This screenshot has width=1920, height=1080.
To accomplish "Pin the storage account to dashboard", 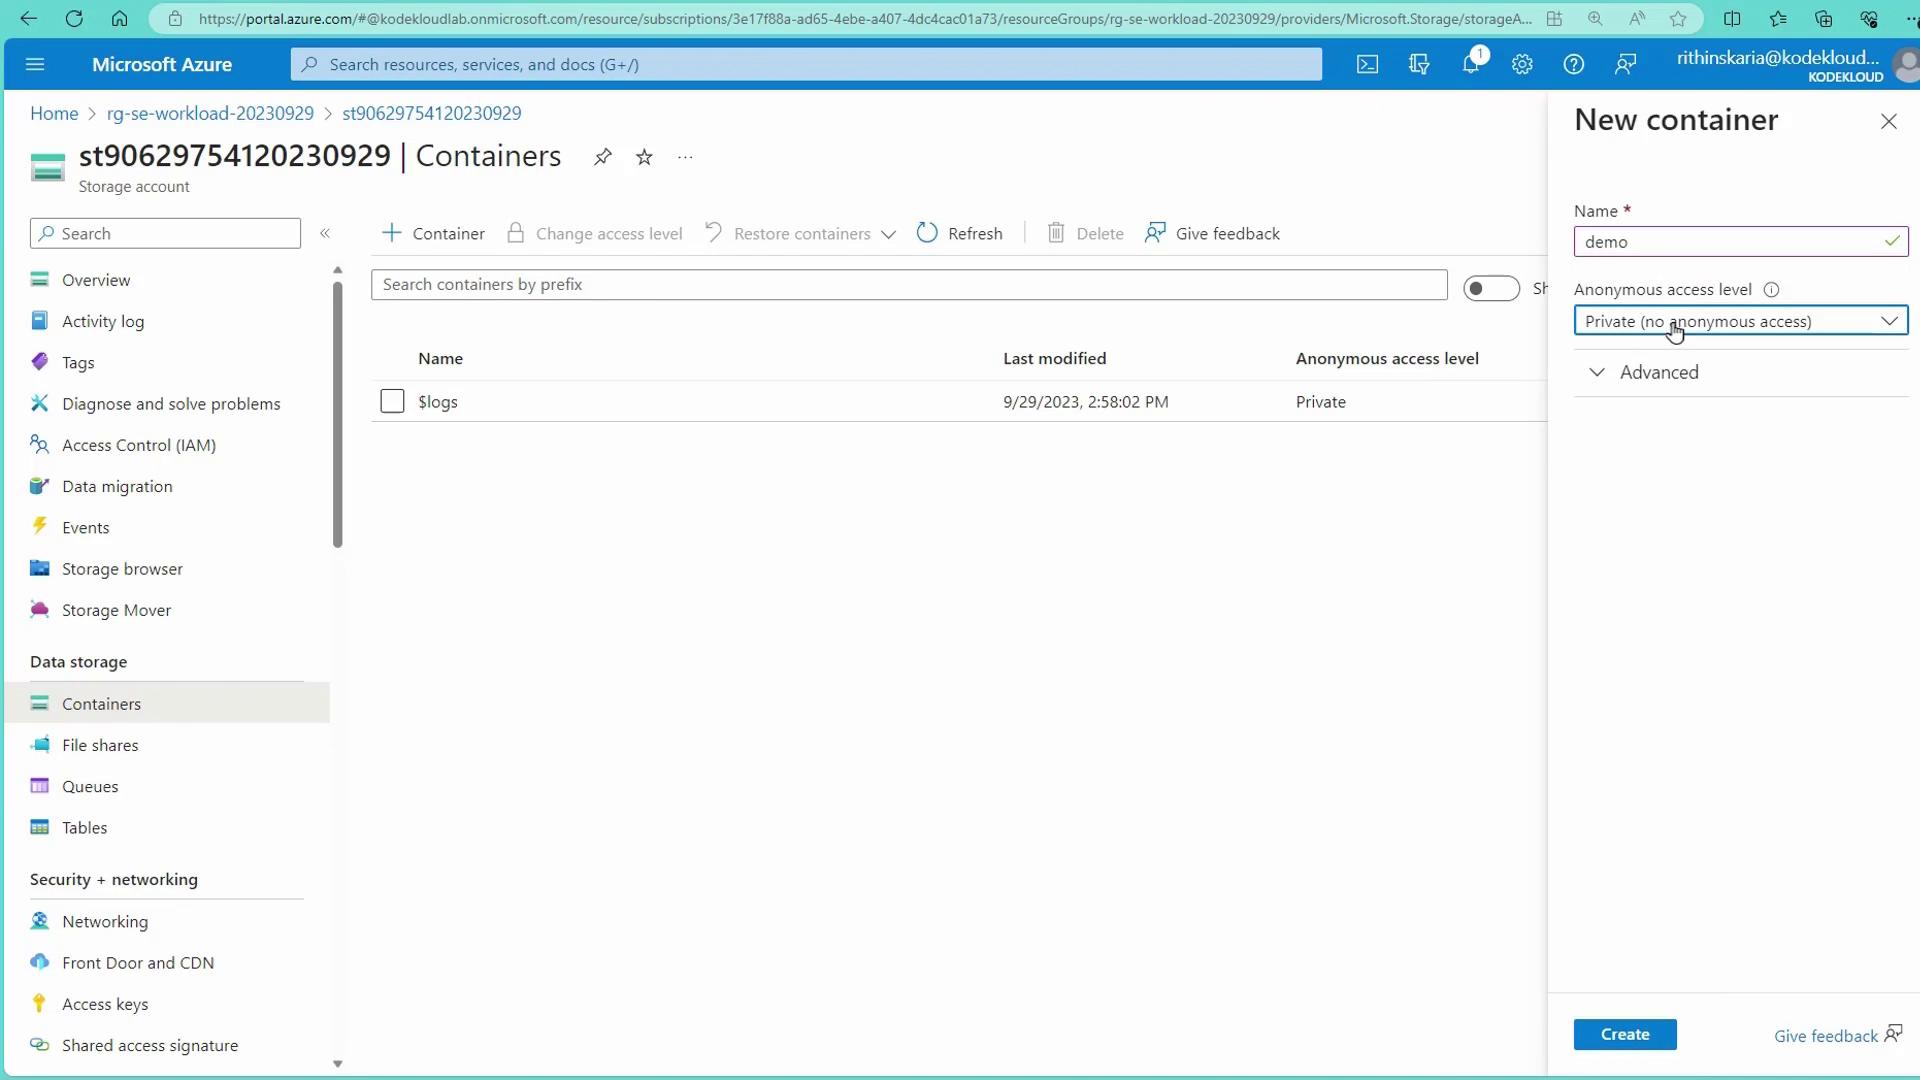I will (x=602, y=157).
